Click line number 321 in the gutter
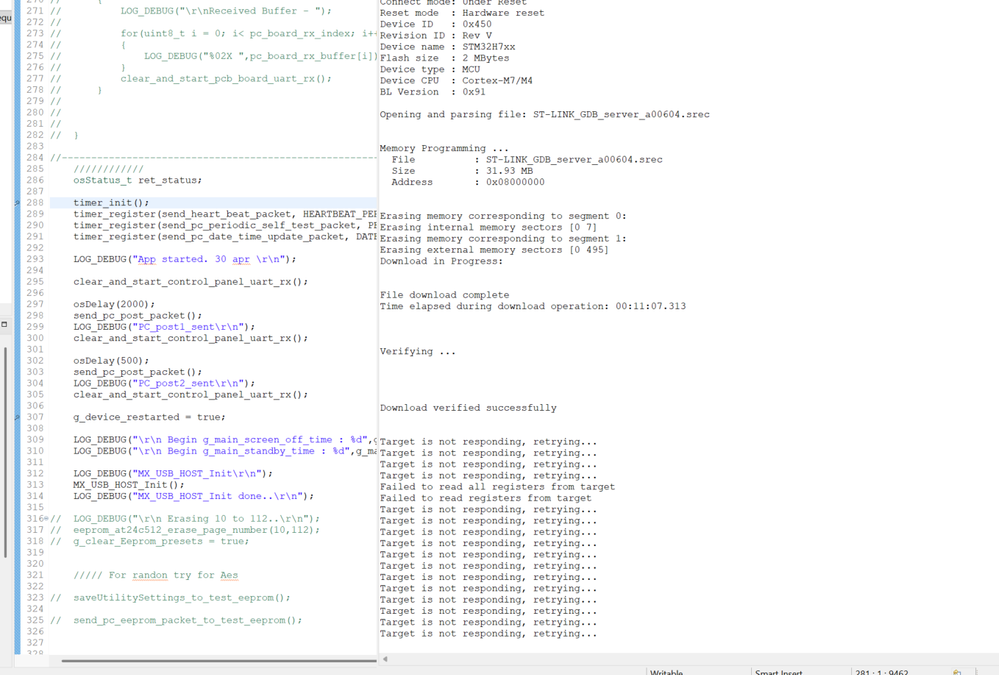Screen dimensions: 999x675 [x=35, y=576]
